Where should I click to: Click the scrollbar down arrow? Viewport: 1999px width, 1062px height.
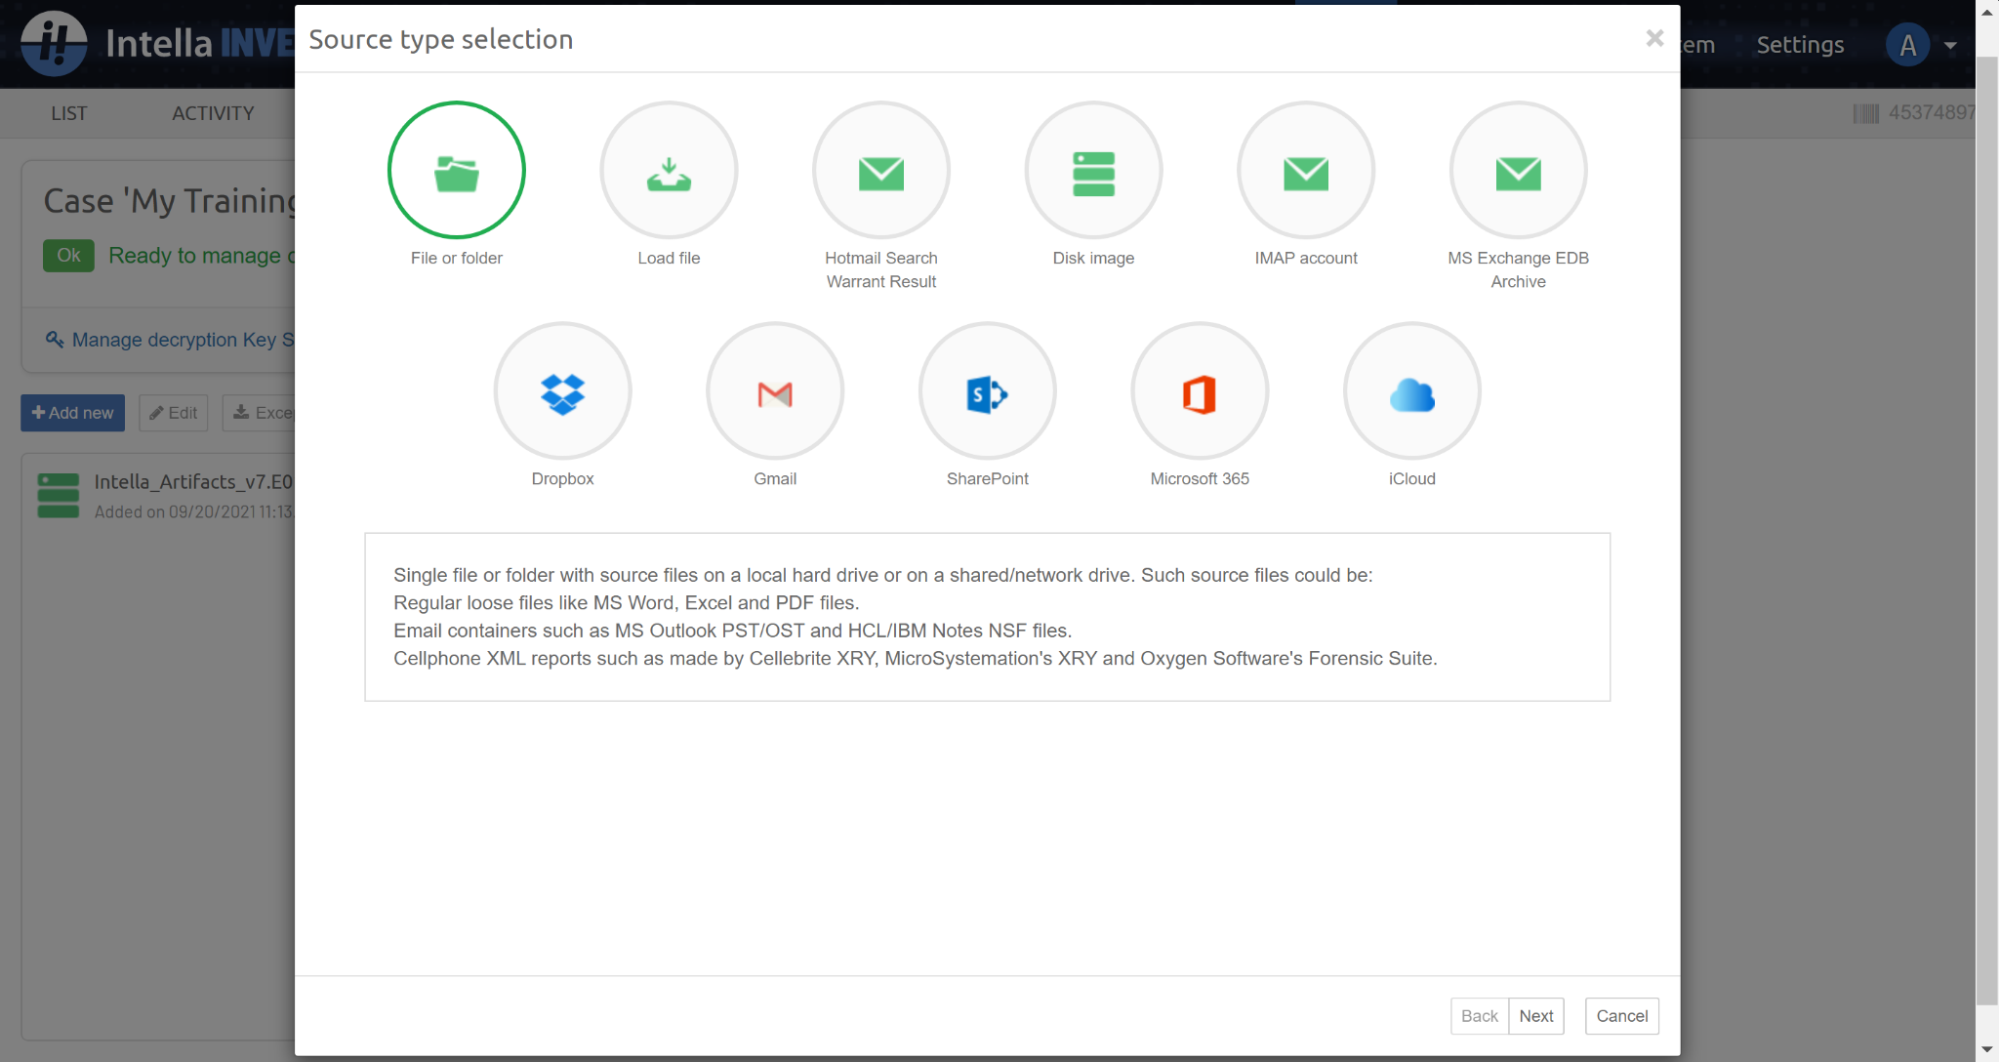(x=1986, y=1049)
